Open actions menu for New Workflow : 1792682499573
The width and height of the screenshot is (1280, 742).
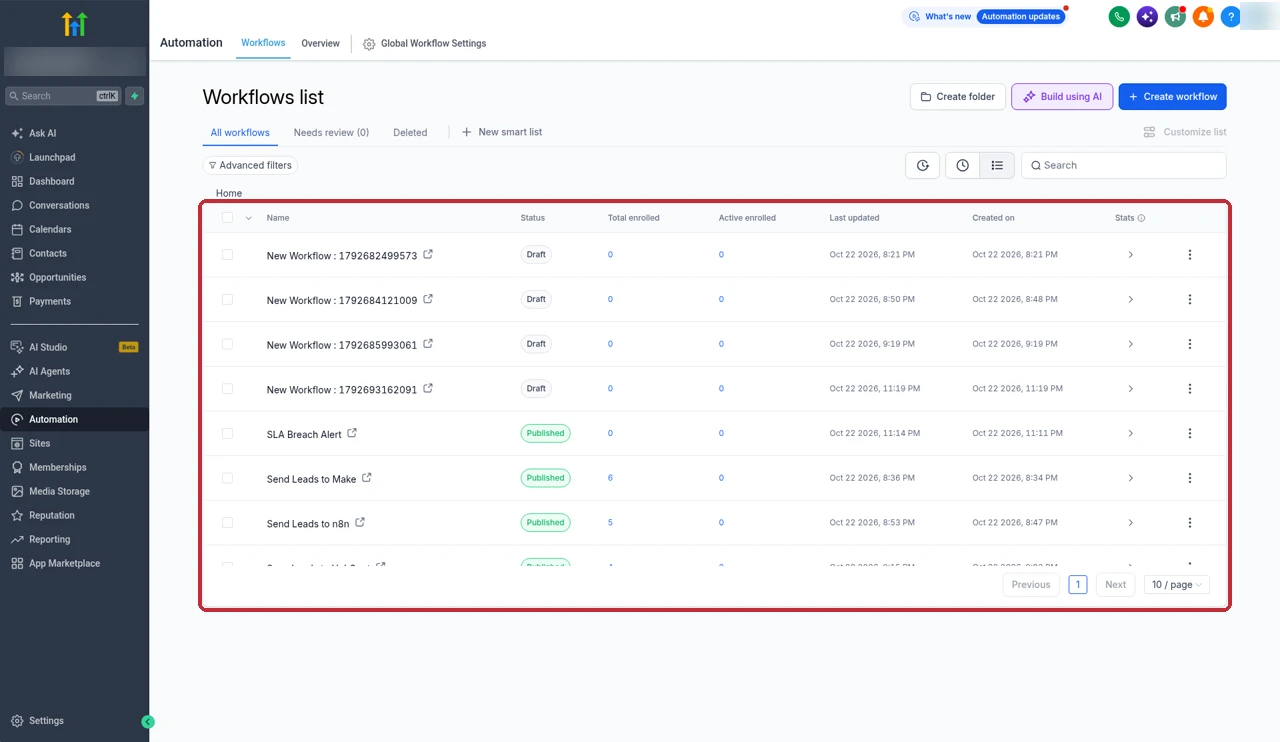click(x=1190, y=255)
